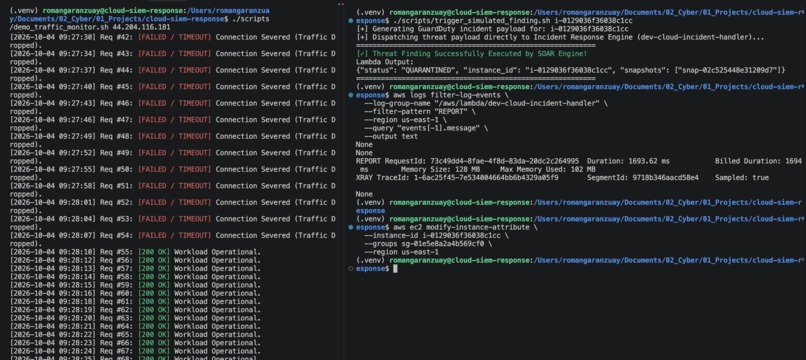Click the Dispatching threat payload line
Screen dimensions: 806x360
560,38
